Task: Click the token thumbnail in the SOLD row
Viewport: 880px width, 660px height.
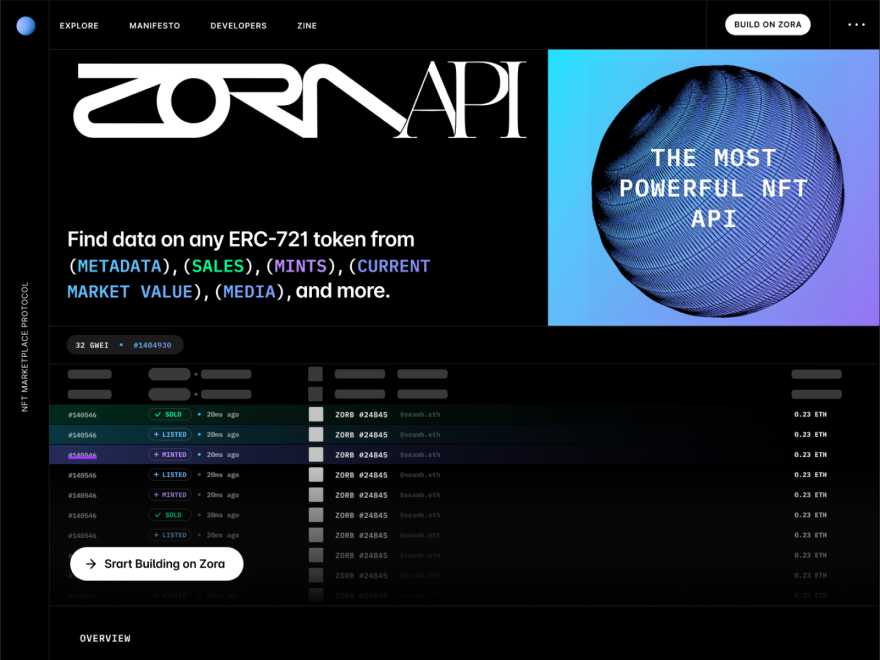Action: coord(316,415)
